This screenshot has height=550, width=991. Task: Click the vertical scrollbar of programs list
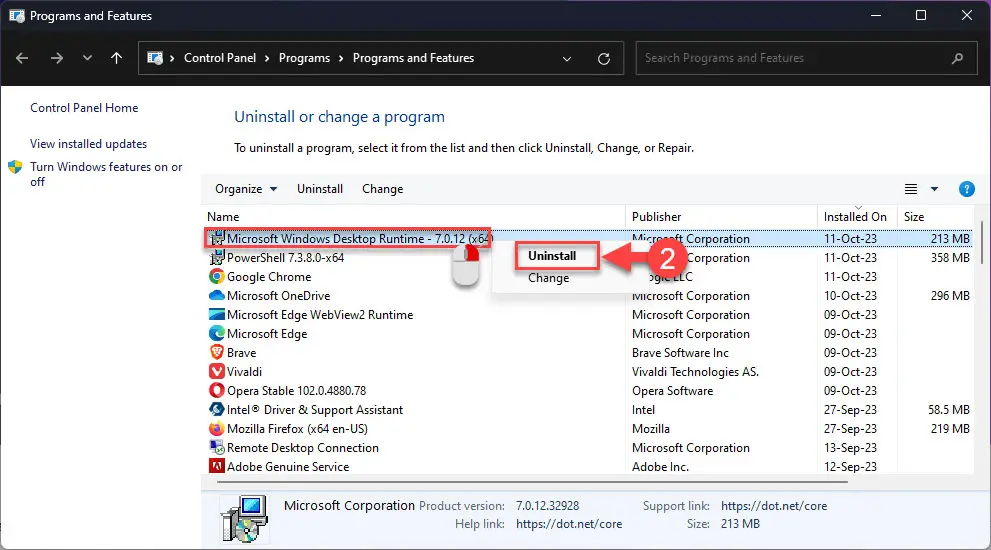(x=982, y=242)
